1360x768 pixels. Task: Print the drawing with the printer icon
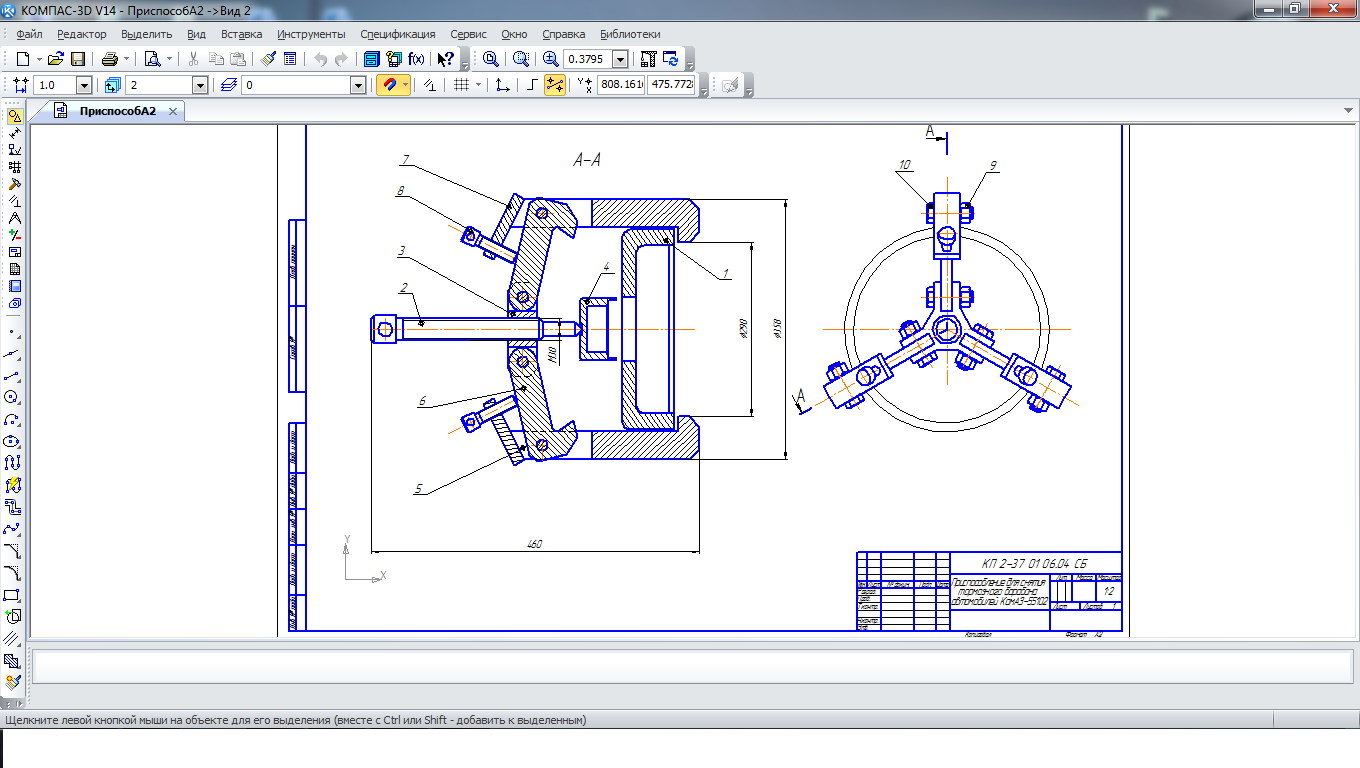(110, 59)
